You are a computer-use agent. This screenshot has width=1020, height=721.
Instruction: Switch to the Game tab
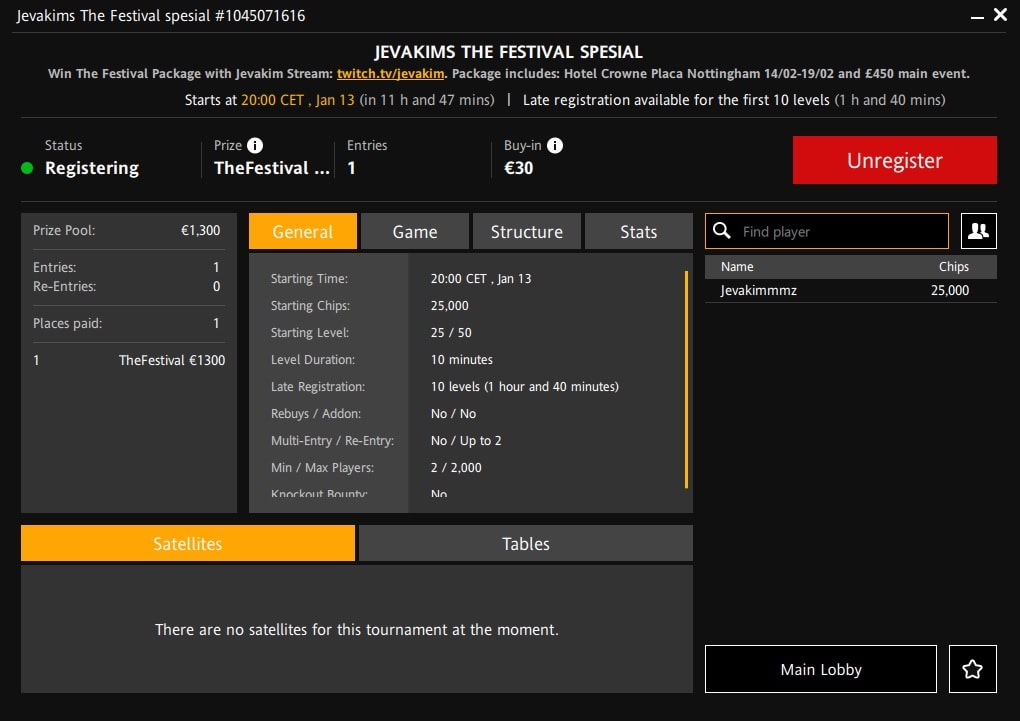coord(414,231)
